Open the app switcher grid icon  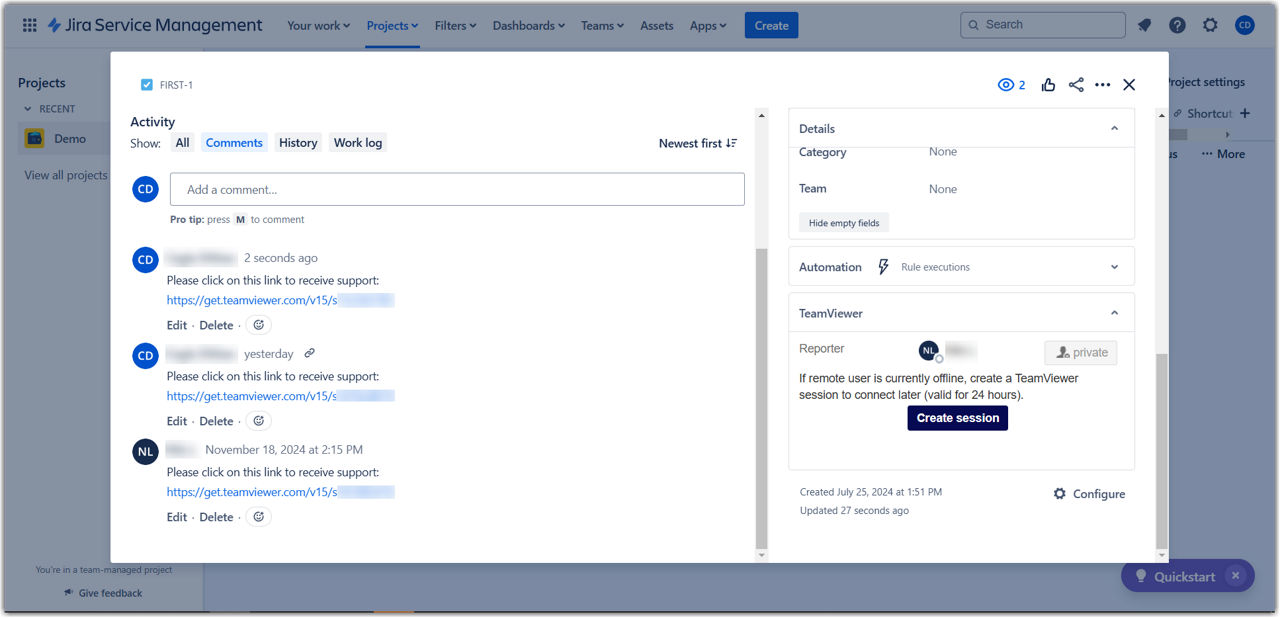pyautogui.click(x=29, y=26)
